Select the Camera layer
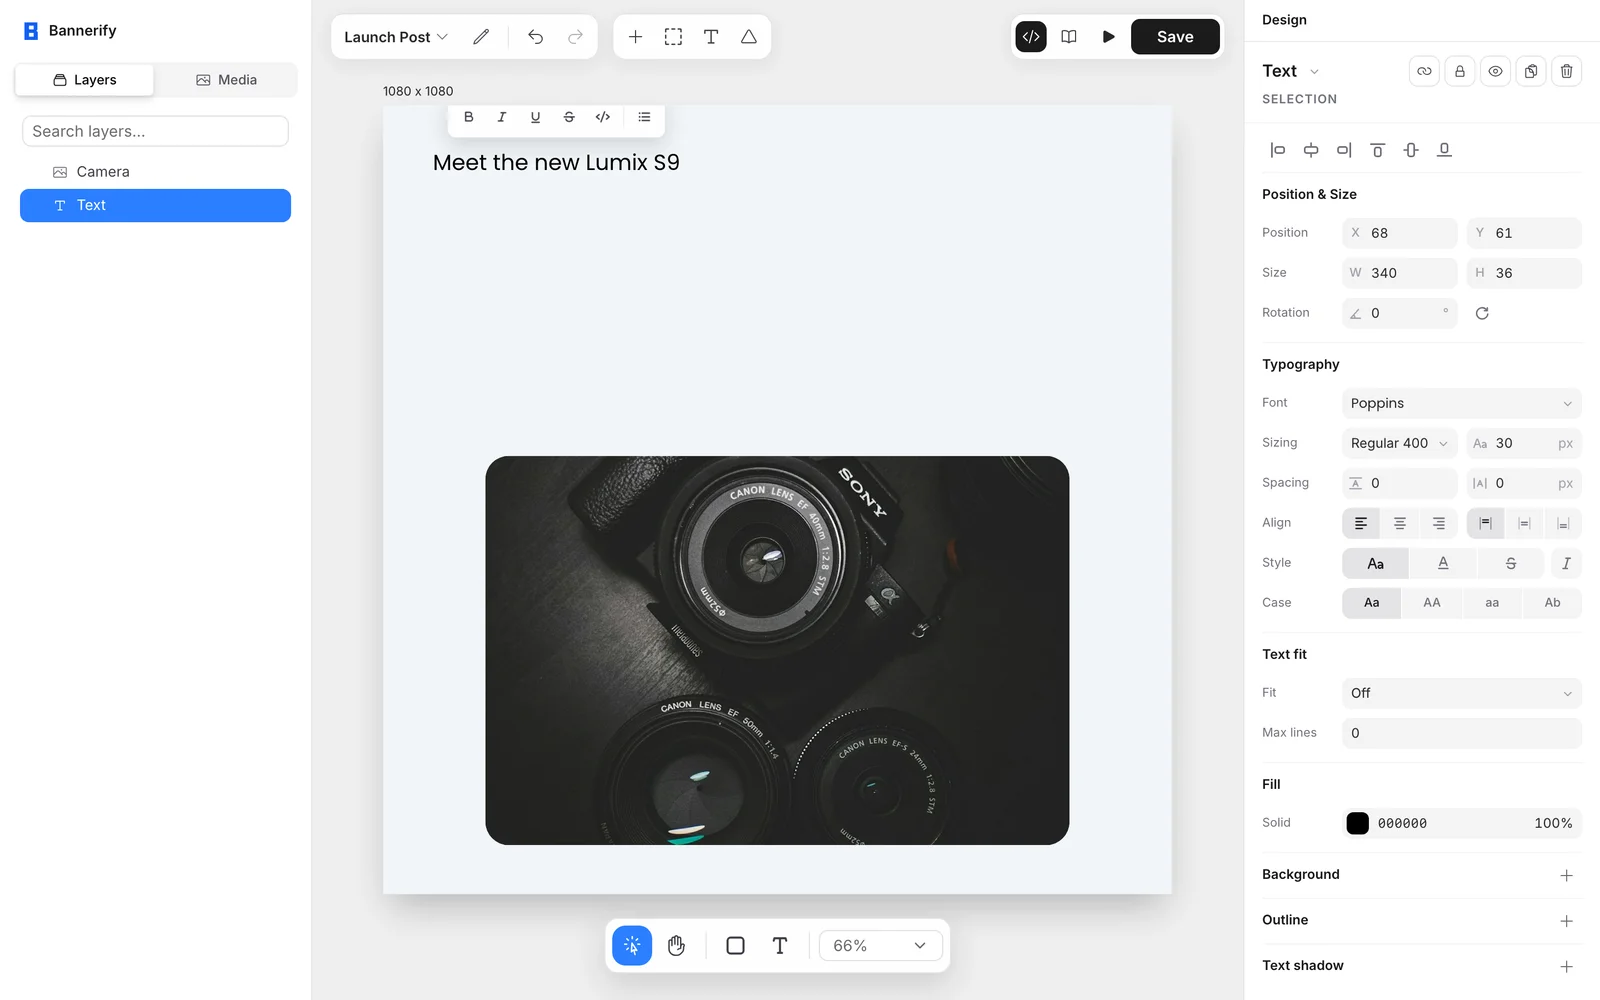1600x1000 pixels. coord(155,172)
